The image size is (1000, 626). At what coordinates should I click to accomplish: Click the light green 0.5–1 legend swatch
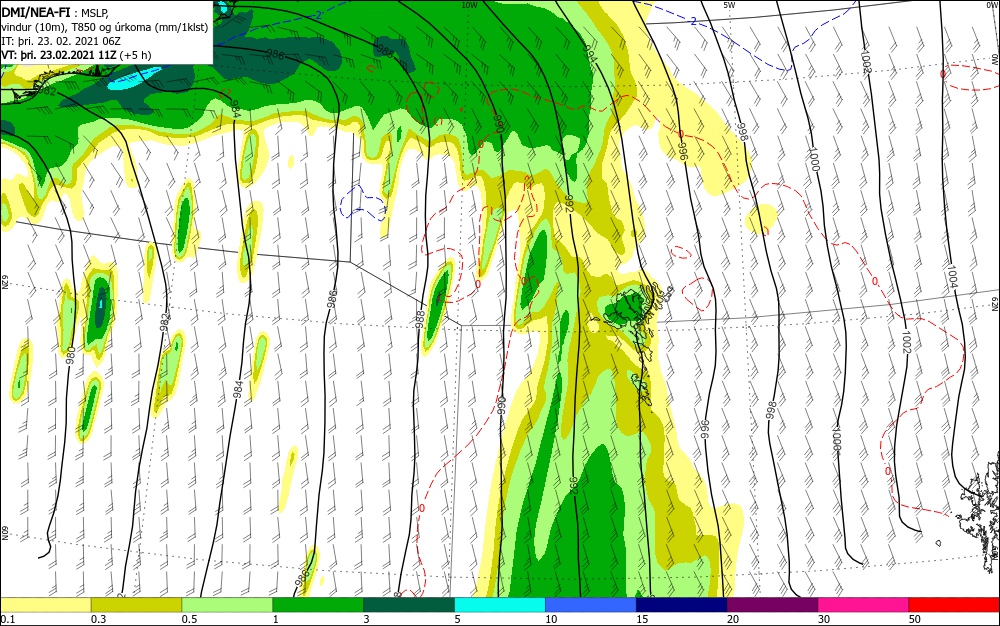[227, 605]
